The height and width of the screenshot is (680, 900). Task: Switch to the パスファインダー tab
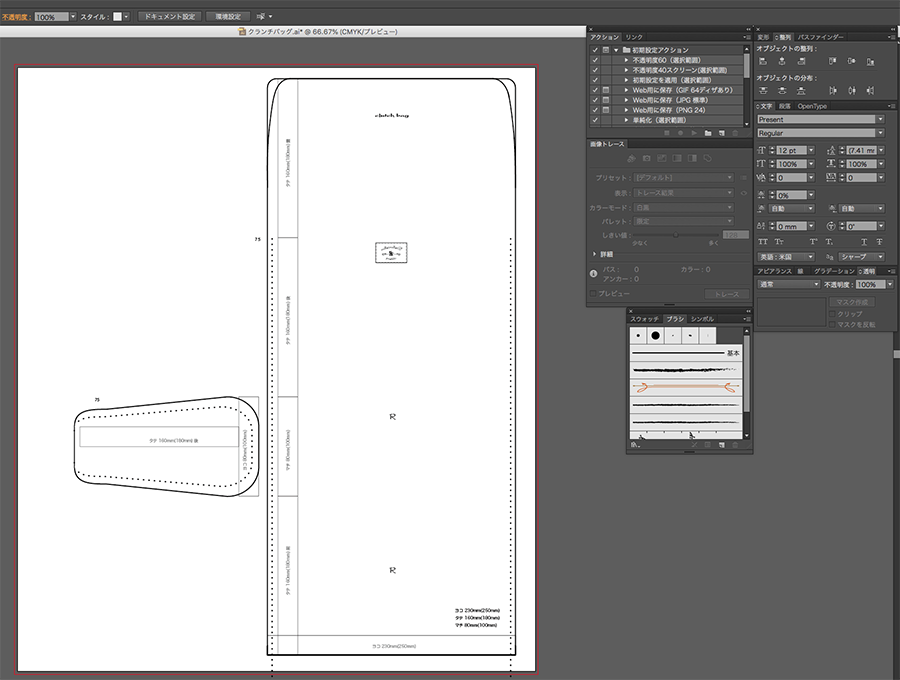[820, 37]
